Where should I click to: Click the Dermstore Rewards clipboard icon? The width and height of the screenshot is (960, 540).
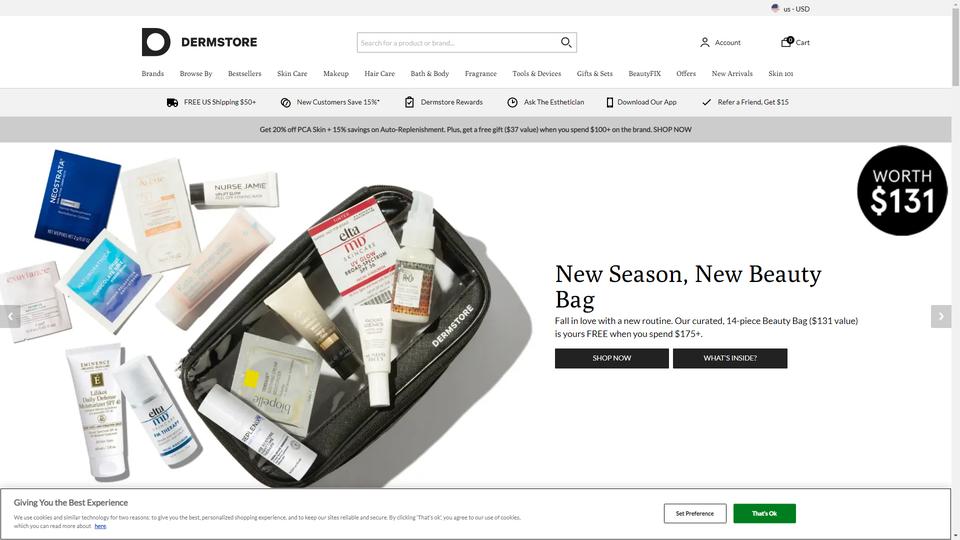pos(409,102)
